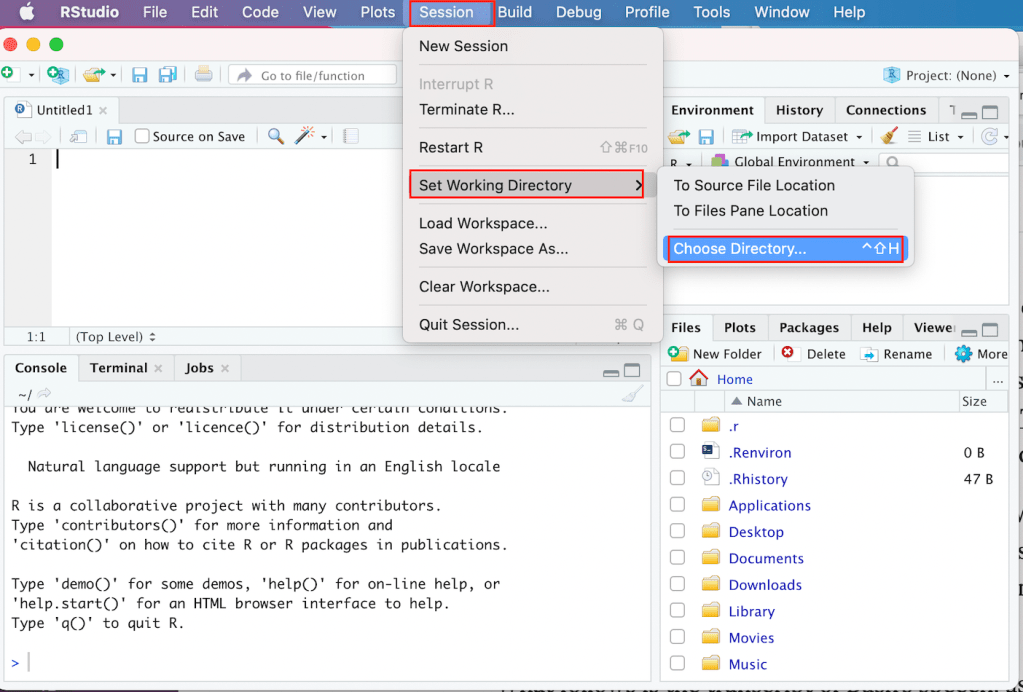Check the box next to .Renviron
Image resolution: width=1023 pixels, height=692 pixels.
pyautogui.click(x=677, y=451)
